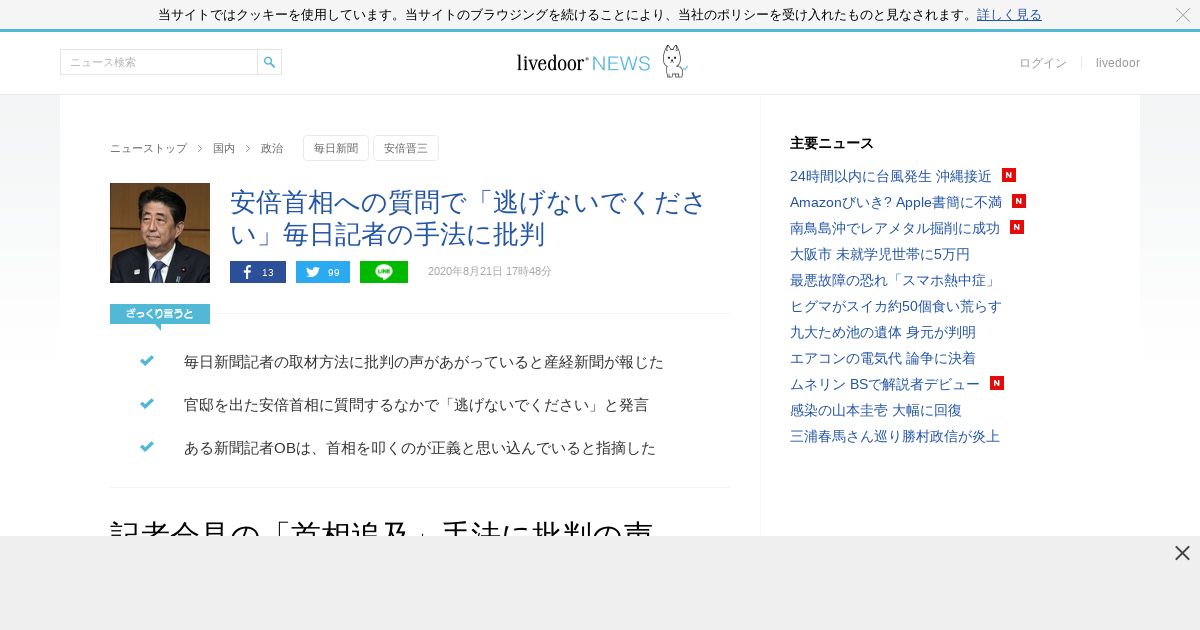Click summary text ある新聞記者OBは、首相を叩く
This screenshot has width=1200, height=630.
pos(420,448)
